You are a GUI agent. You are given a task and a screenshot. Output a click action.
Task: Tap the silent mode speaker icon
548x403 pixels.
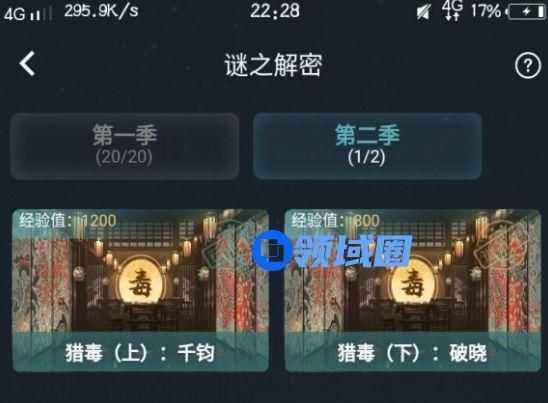(423, 12)
